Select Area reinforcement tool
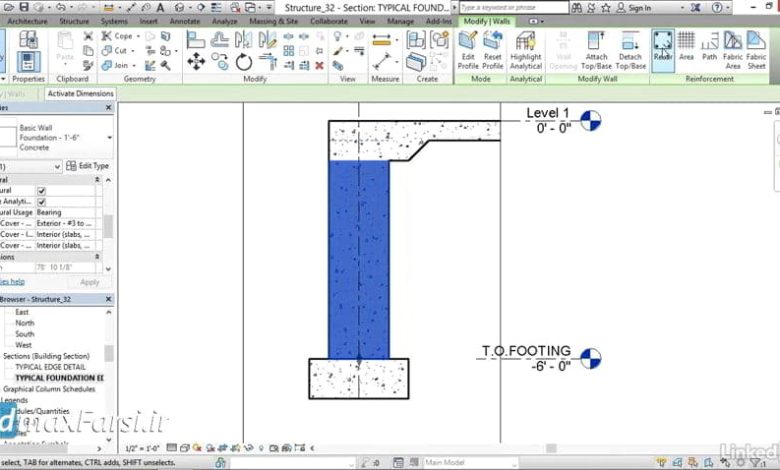This screenshot has height=470, width=780. 686,47
